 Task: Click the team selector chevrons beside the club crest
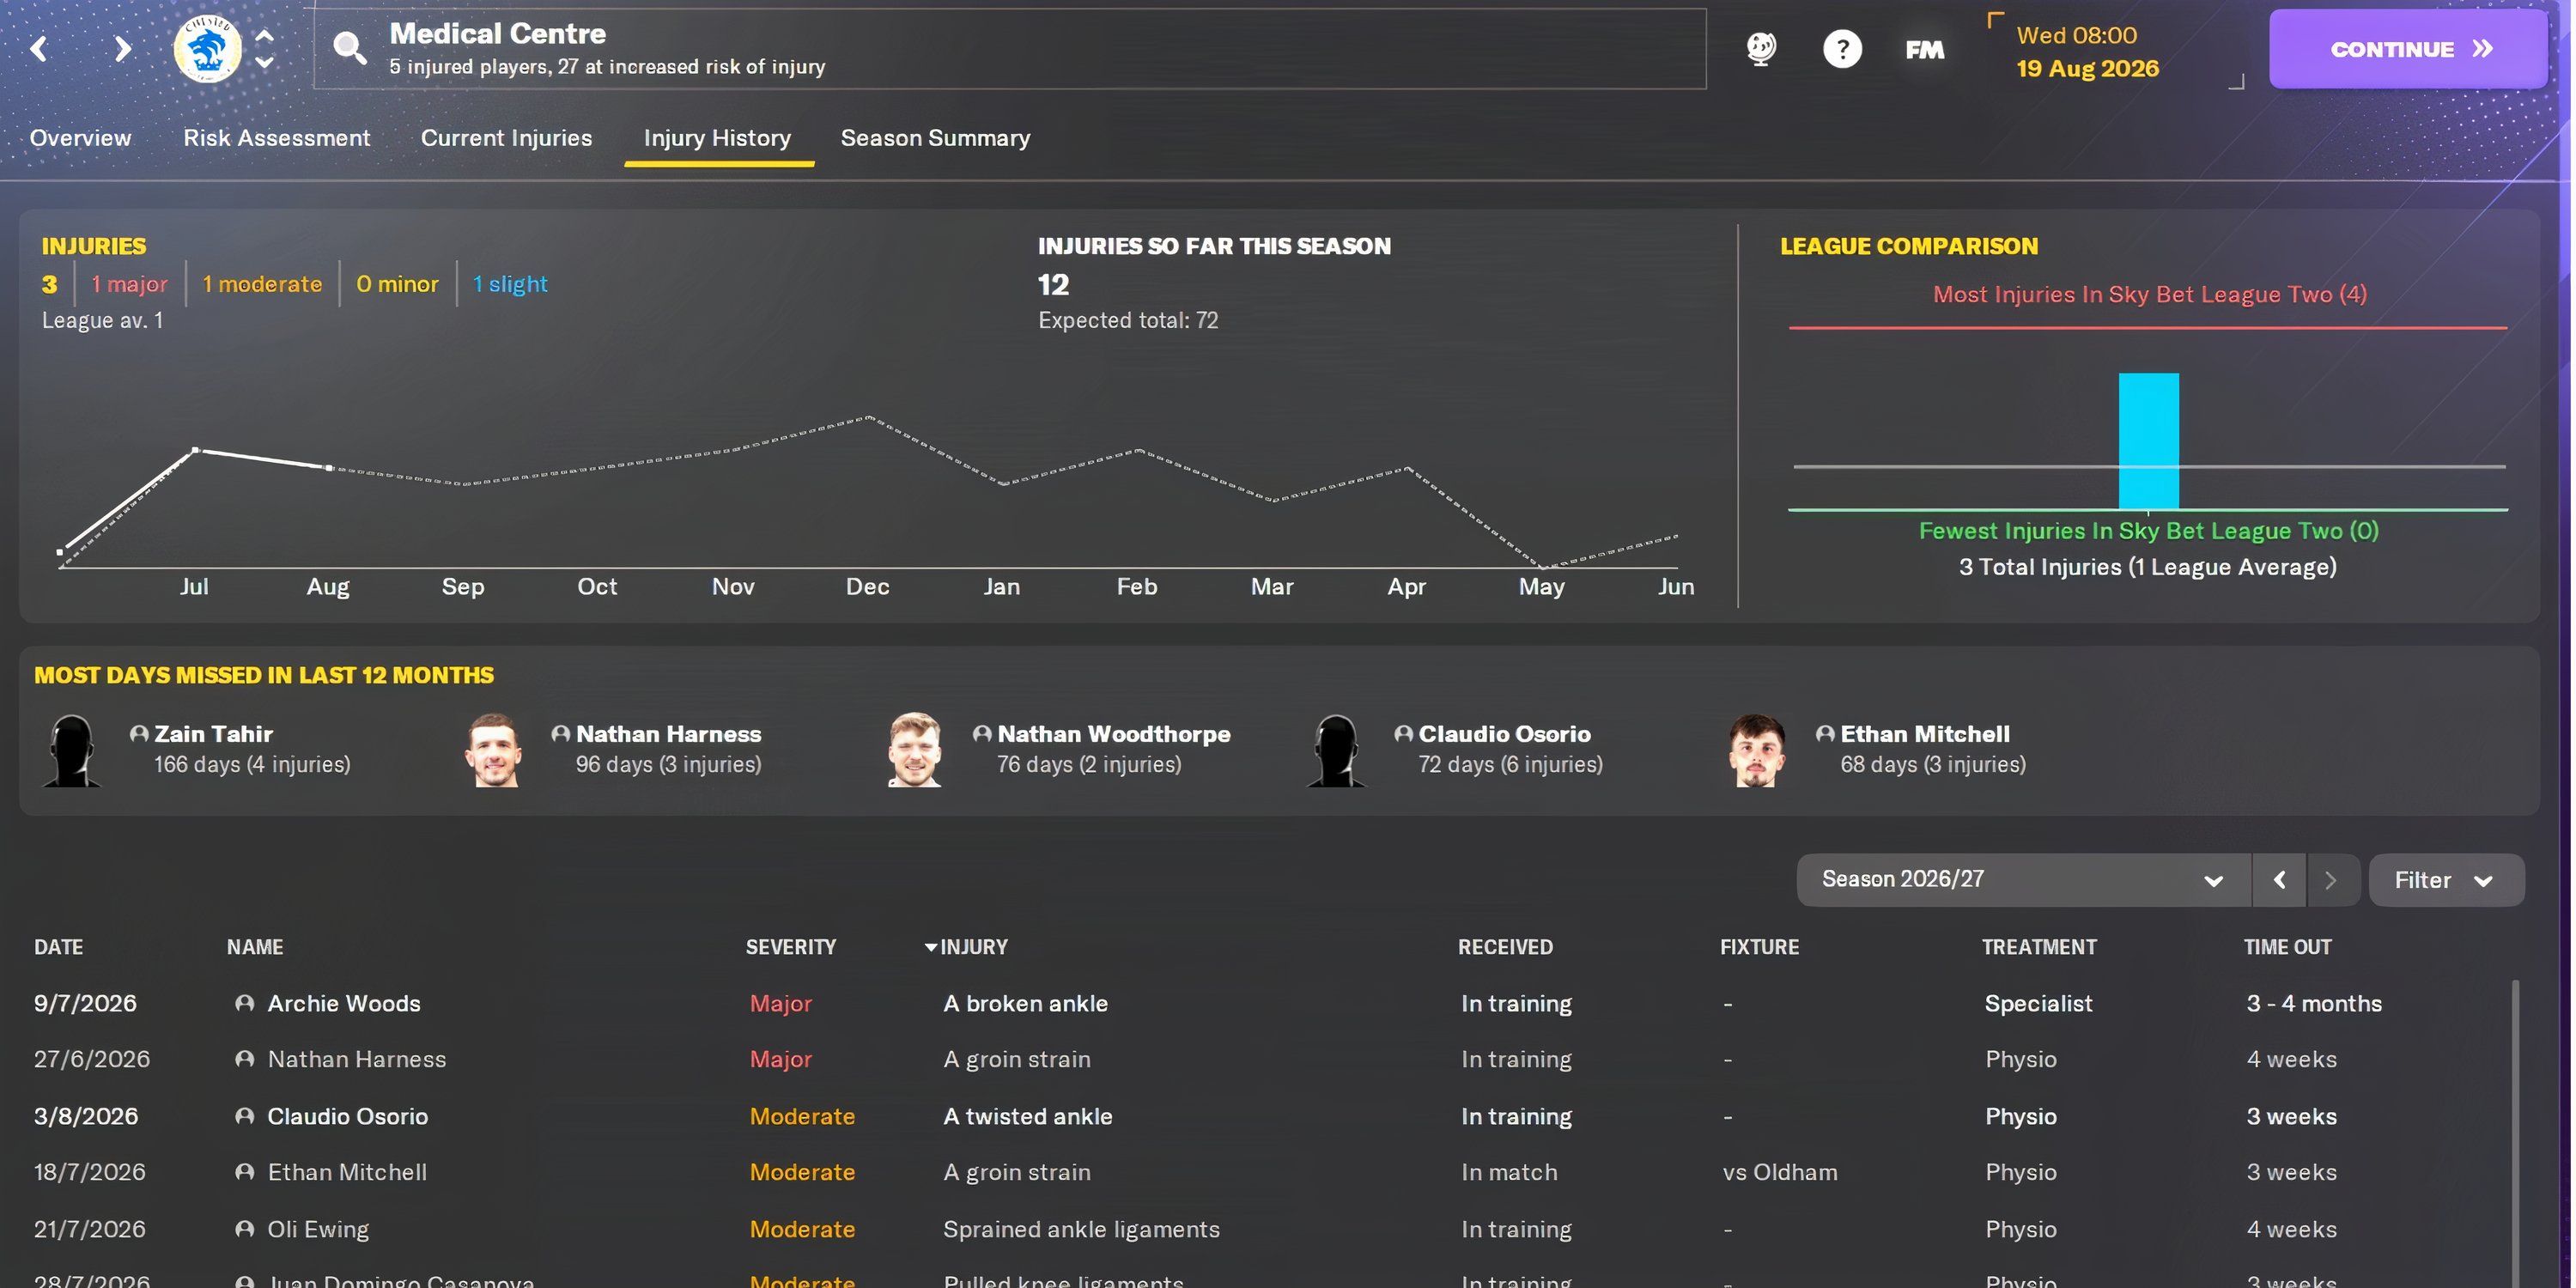[263, 48]
